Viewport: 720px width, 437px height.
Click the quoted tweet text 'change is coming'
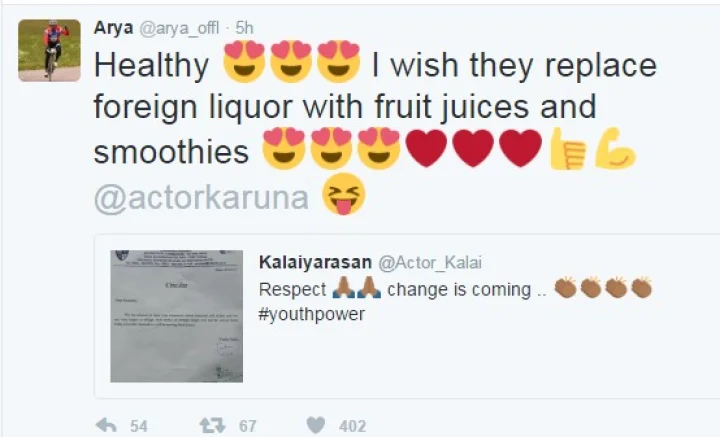pos(459,290)
